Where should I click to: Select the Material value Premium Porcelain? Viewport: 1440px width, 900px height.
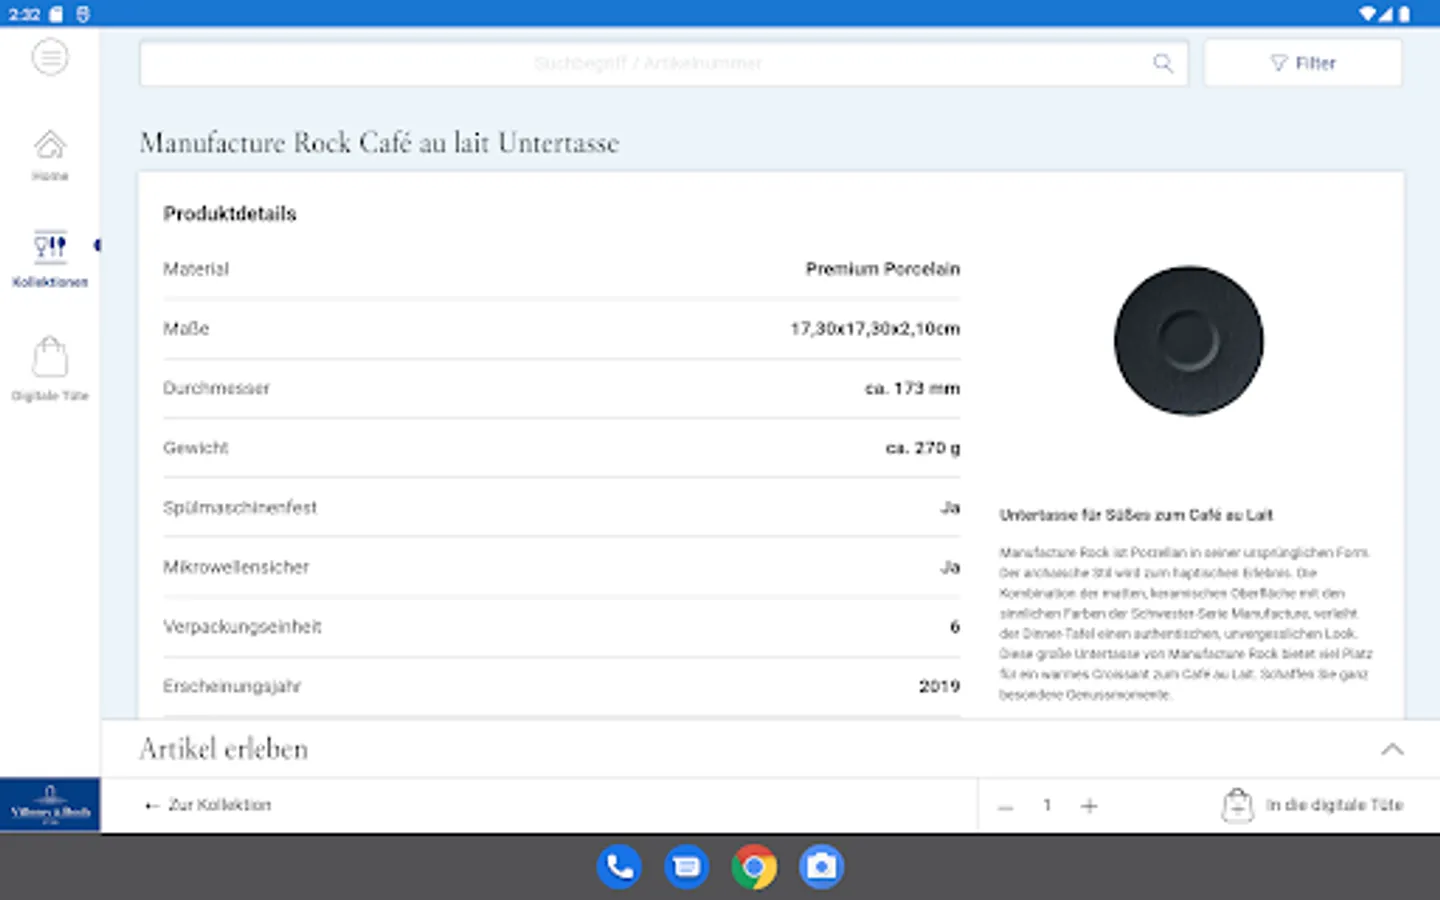pyautogui.click(x=883, y=269)
